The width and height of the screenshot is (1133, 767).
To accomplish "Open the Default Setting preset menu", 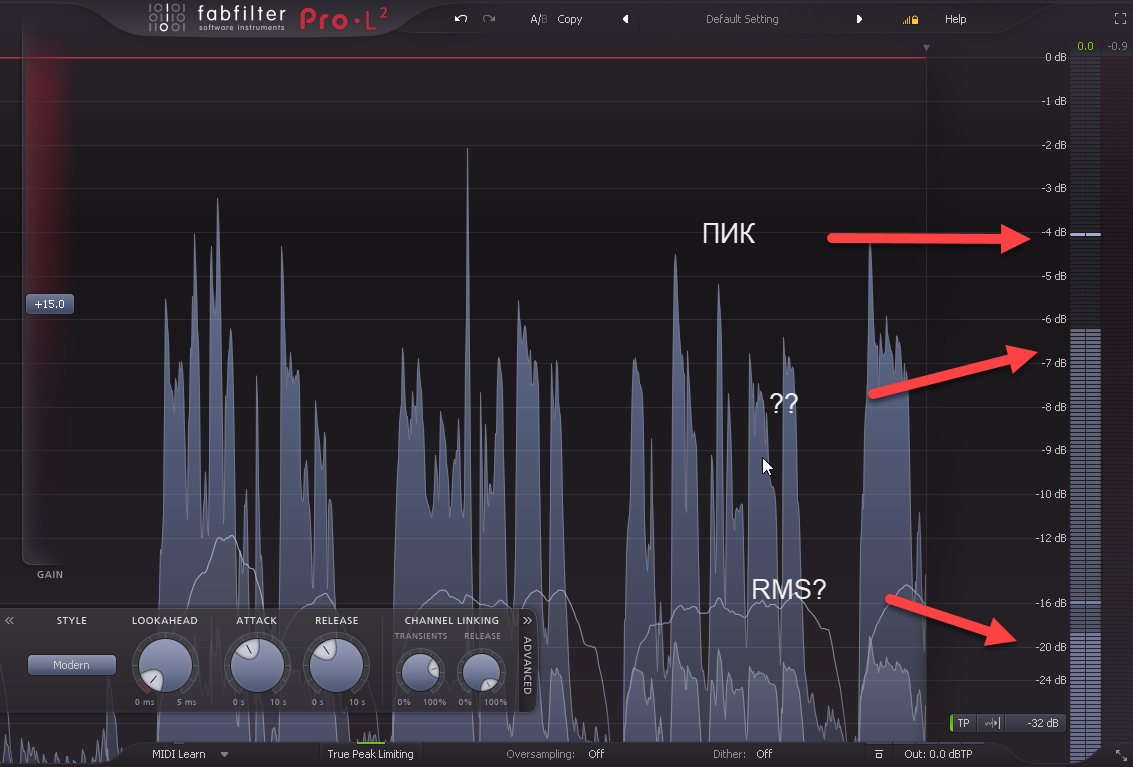I will click(x=742, y=20).
